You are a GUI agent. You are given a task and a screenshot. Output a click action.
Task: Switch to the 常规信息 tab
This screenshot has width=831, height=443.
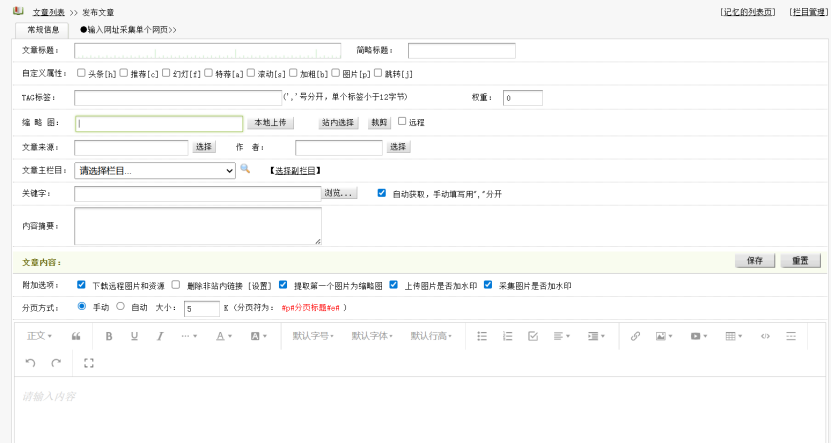[x=43, y=30]
